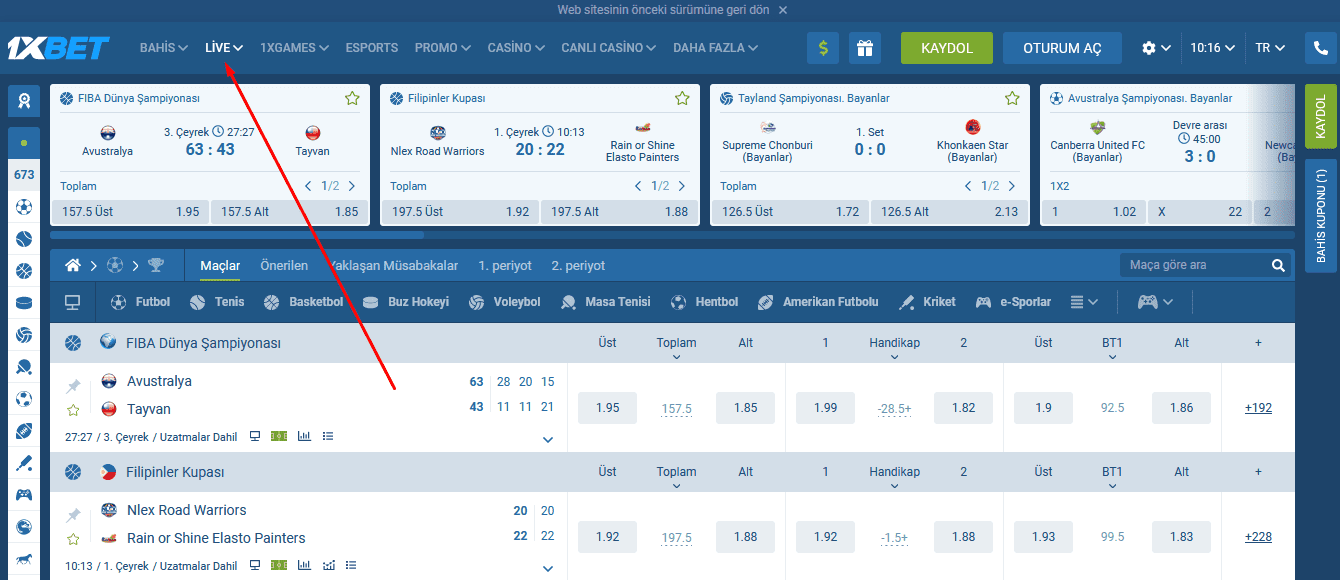Open the vertical BAHİS KUPONU panel
Screen dimensions: 1340x580
[x=1320, y=215]
